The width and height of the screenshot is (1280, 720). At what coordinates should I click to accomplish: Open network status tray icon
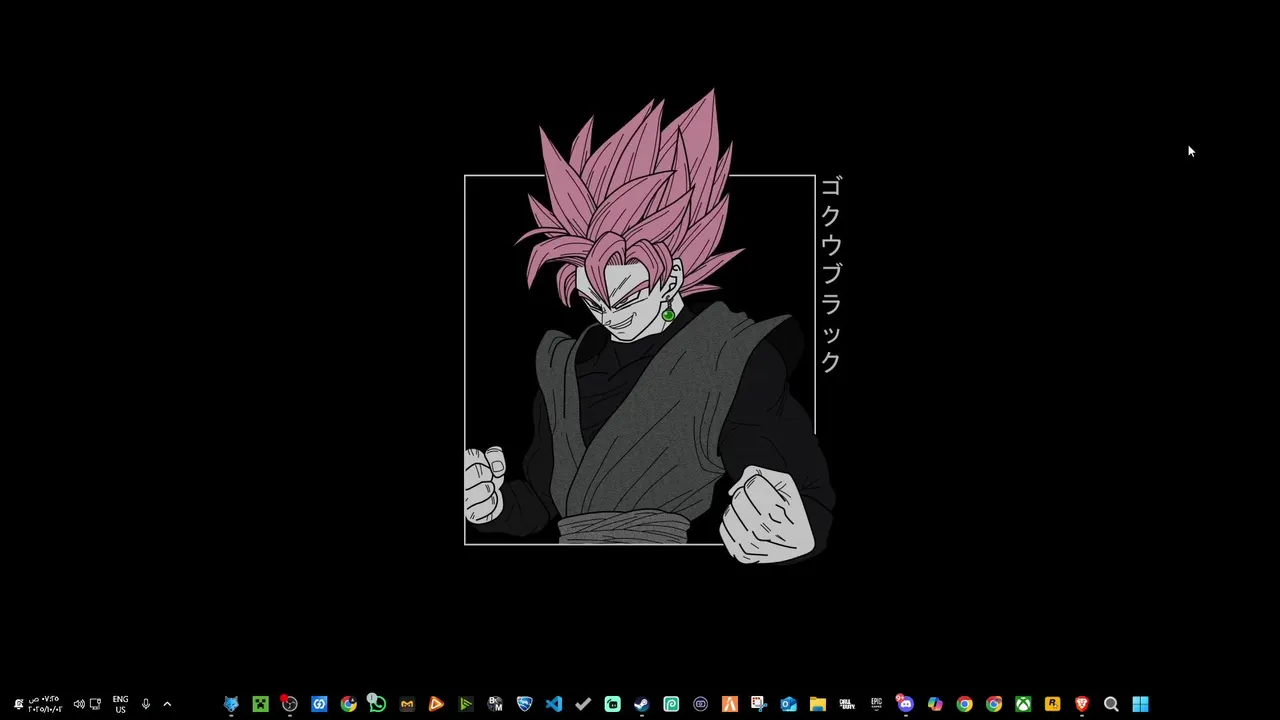(95, 704)
